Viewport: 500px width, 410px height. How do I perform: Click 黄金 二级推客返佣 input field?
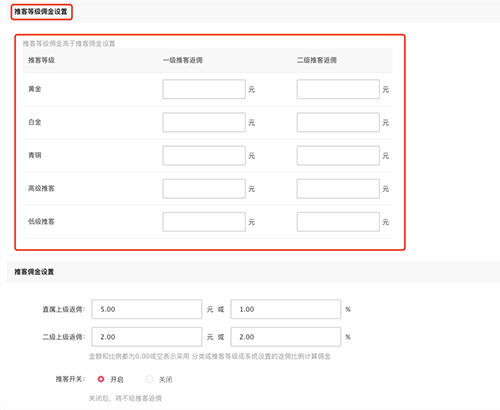338,89
